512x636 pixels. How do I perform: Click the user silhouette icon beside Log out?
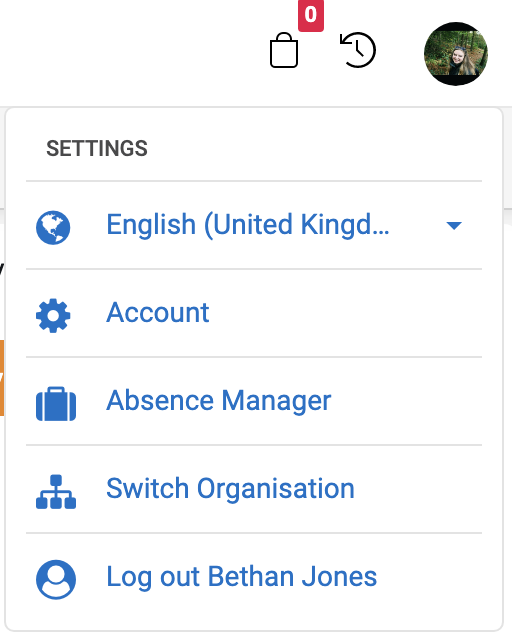tap(56, 579)
